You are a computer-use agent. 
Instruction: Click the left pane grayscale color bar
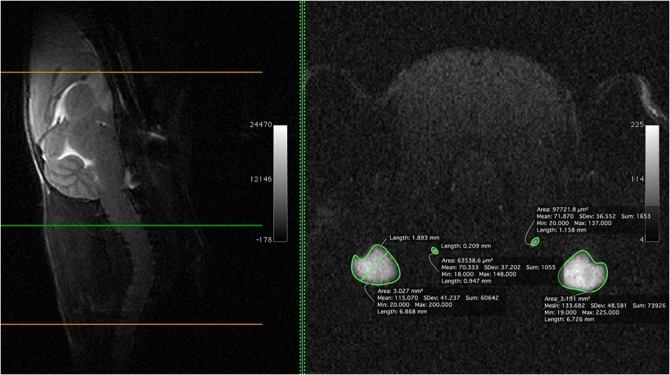(x=280, y=183)
